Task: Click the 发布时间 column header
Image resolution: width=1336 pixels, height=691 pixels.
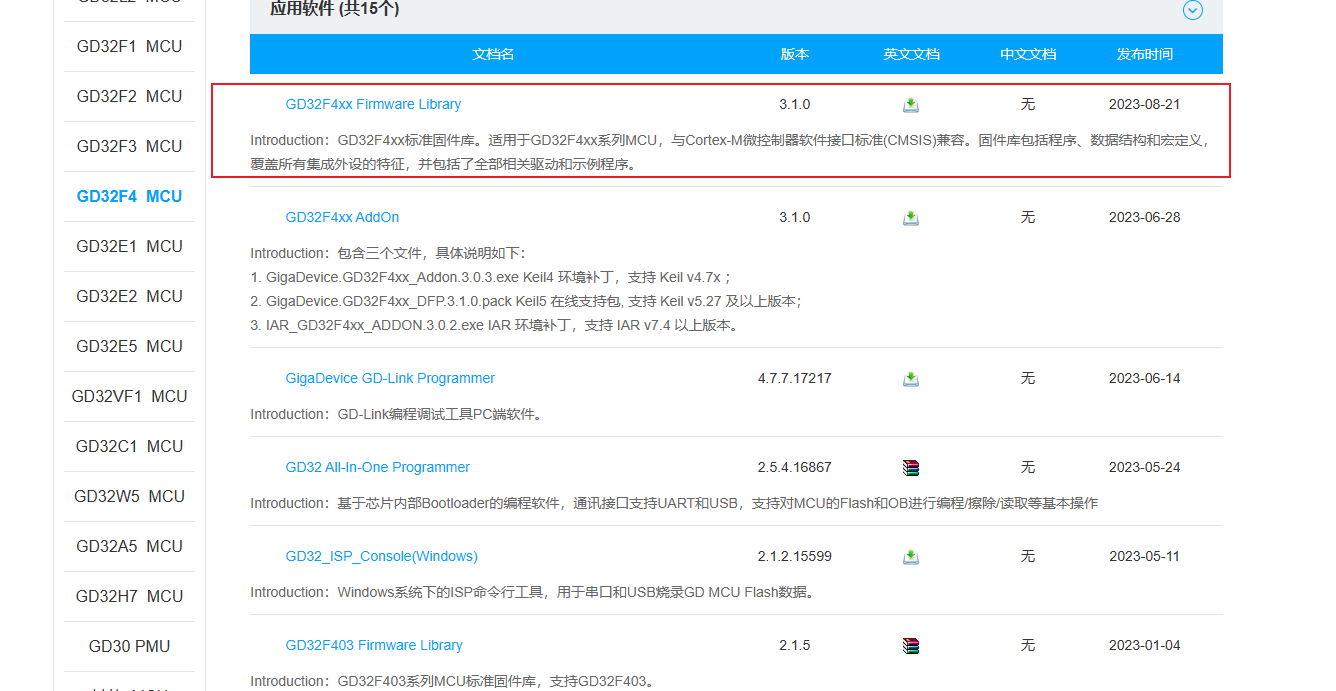Action: 1145,54
